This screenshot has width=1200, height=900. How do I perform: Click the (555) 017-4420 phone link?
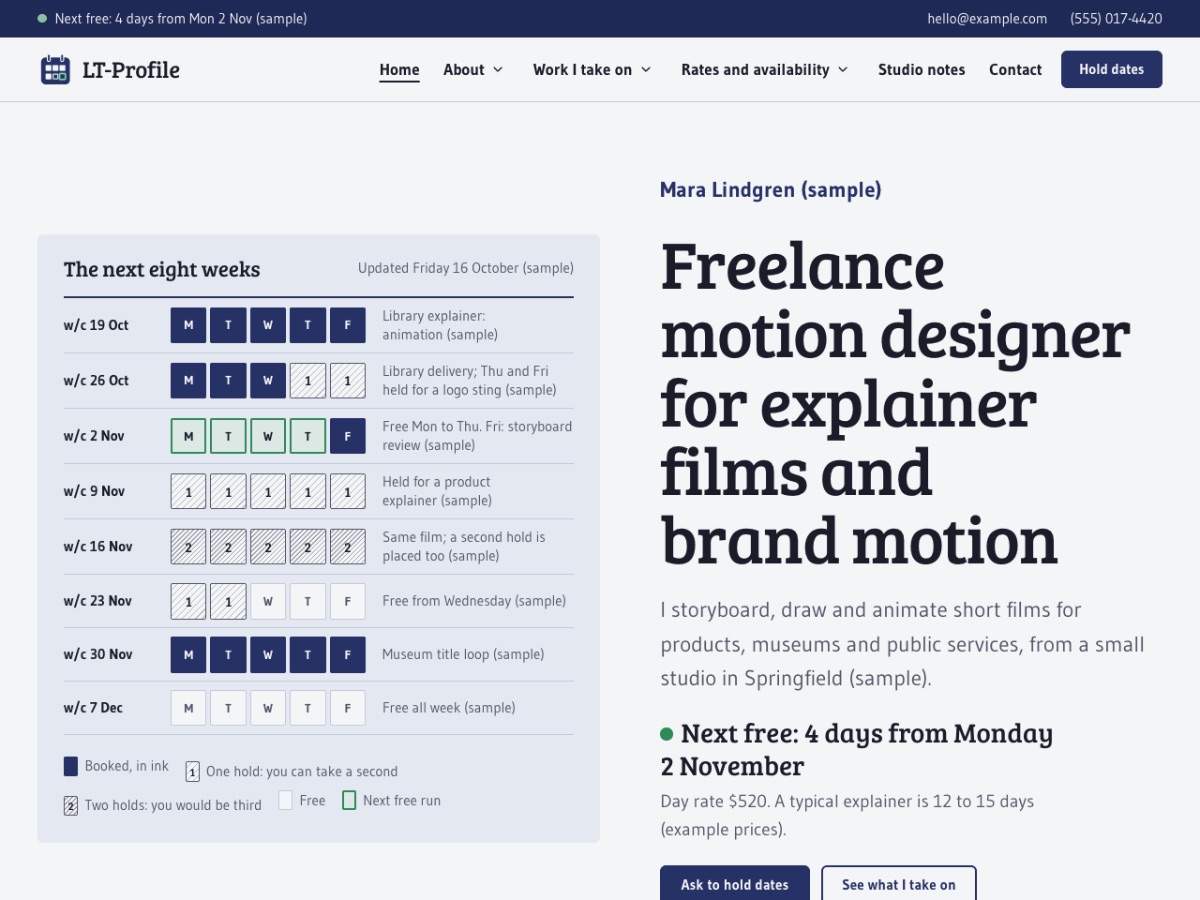point(1116,19)
